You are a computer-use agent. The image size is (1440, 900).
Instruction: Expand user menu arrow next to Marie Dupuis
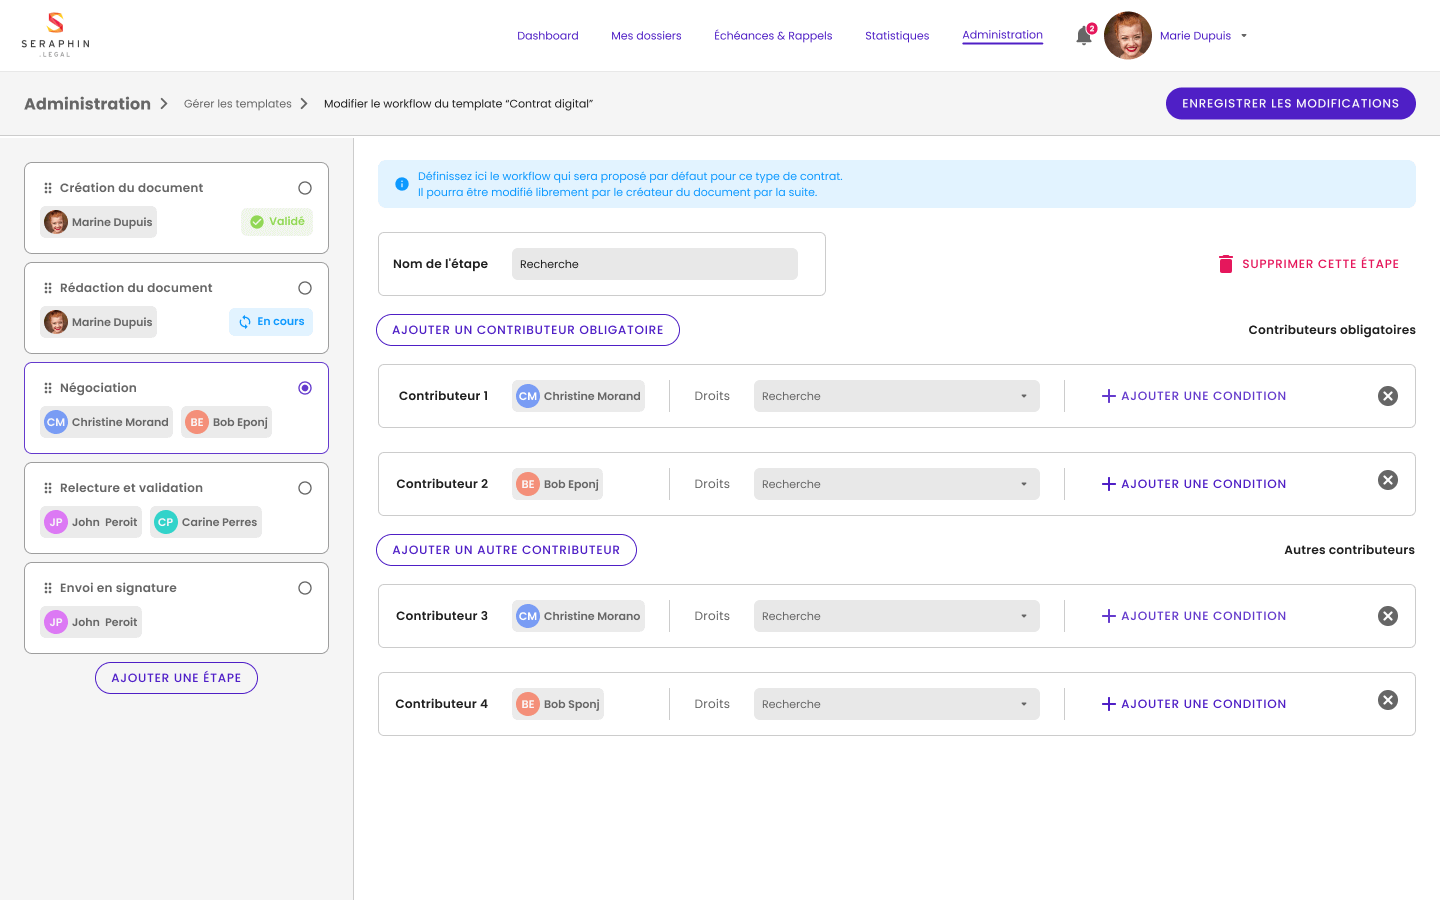tap(1244, 36)
